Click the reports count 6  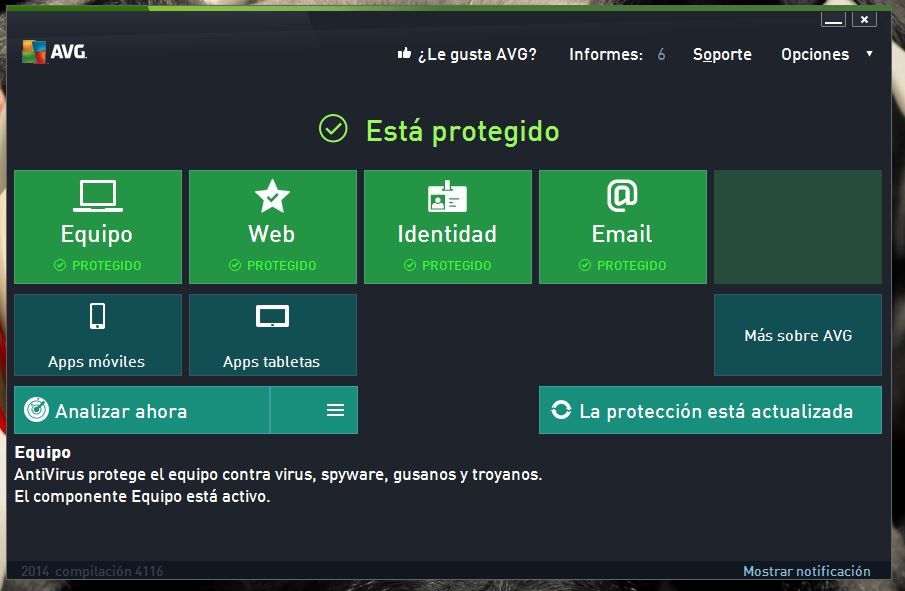[661, 54]
